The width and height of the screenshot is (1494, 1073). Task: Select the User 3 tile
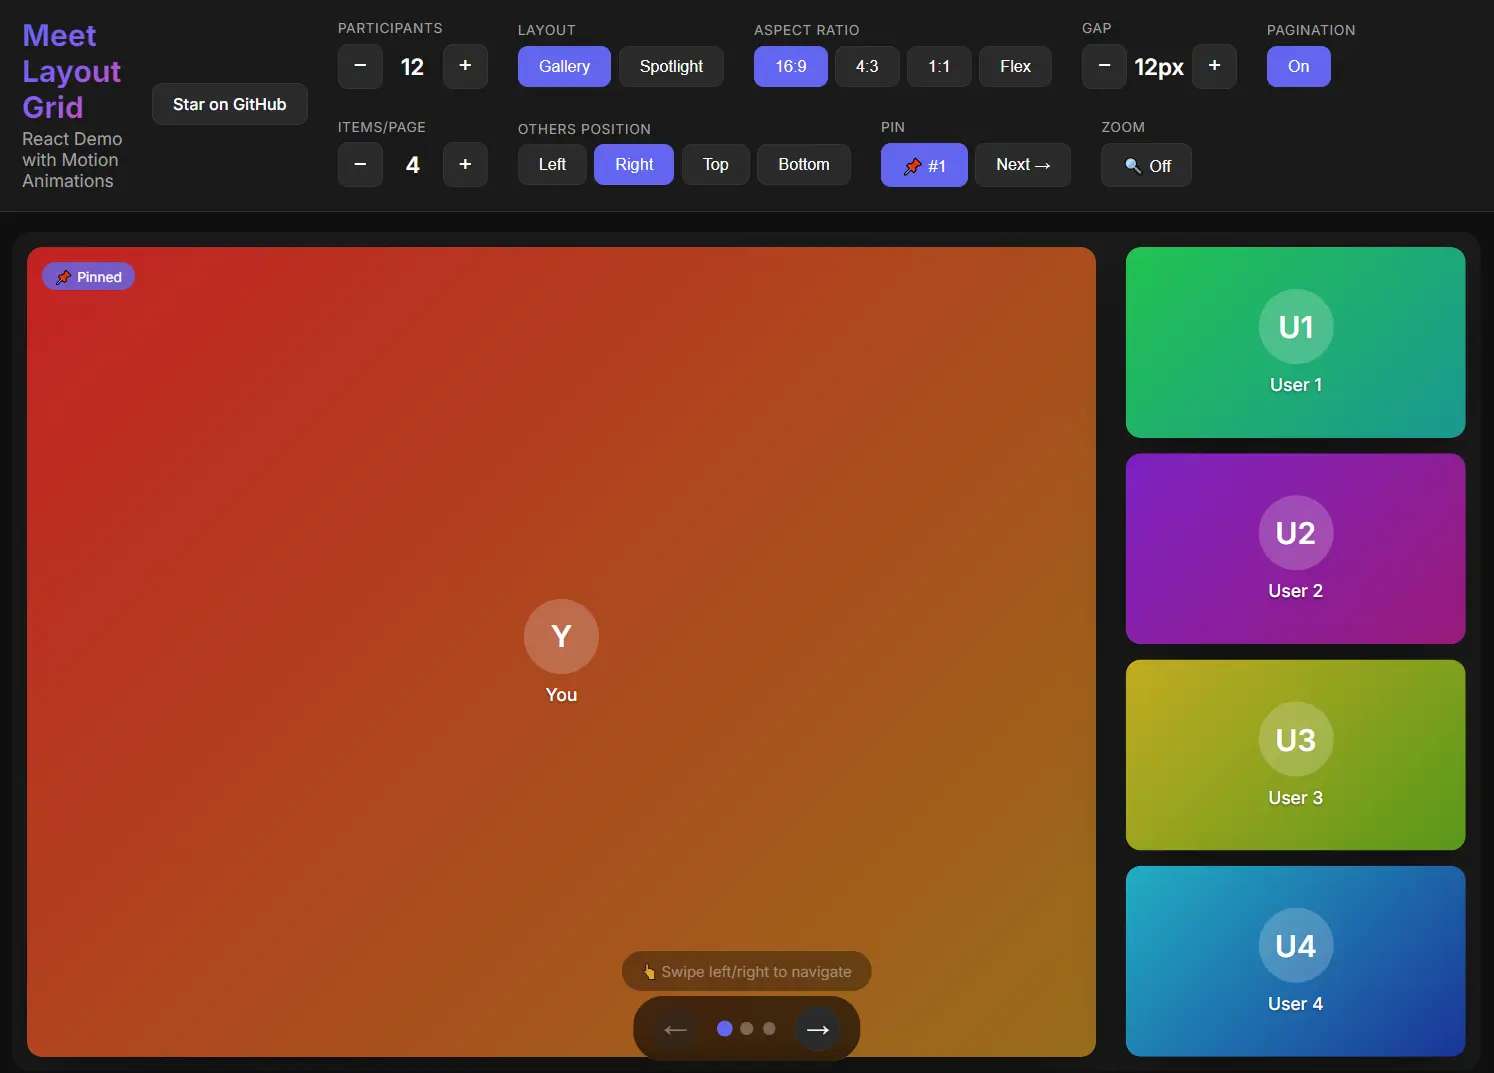pos(1295,755)
